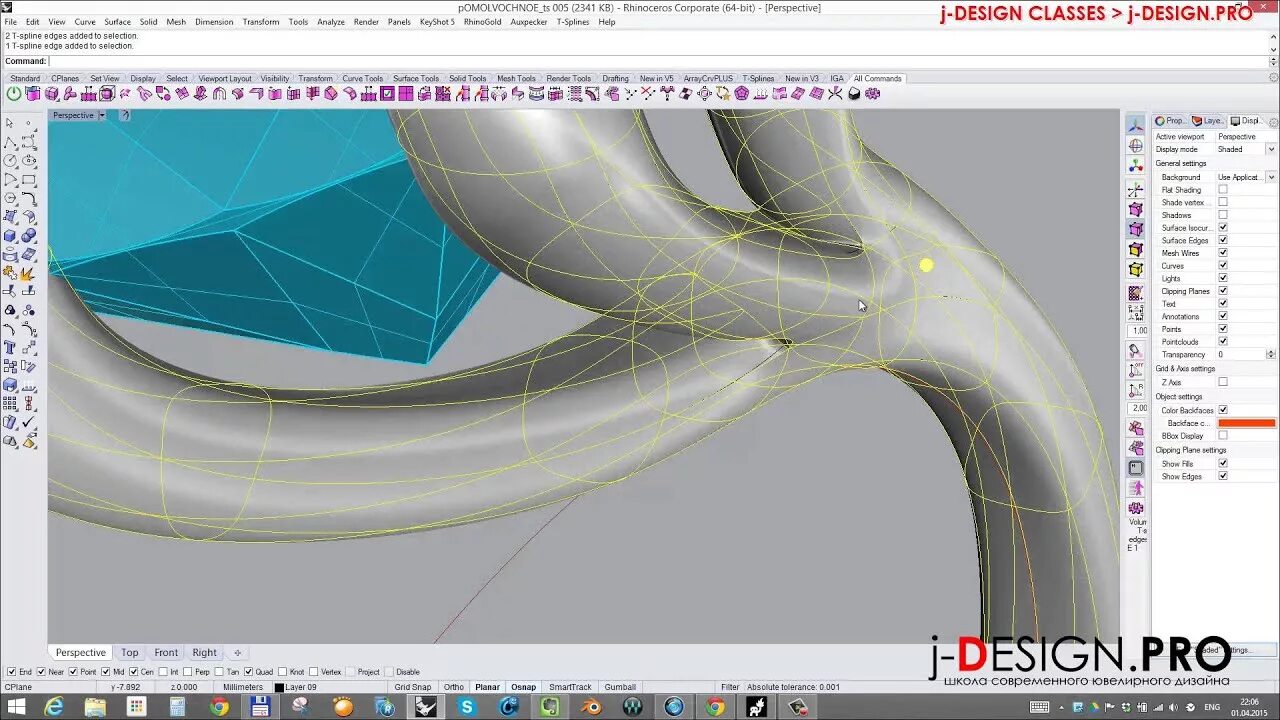Adjust the Transparency spinner arrows
The height and width of the screenshot is (720, 1280).
1271,354
